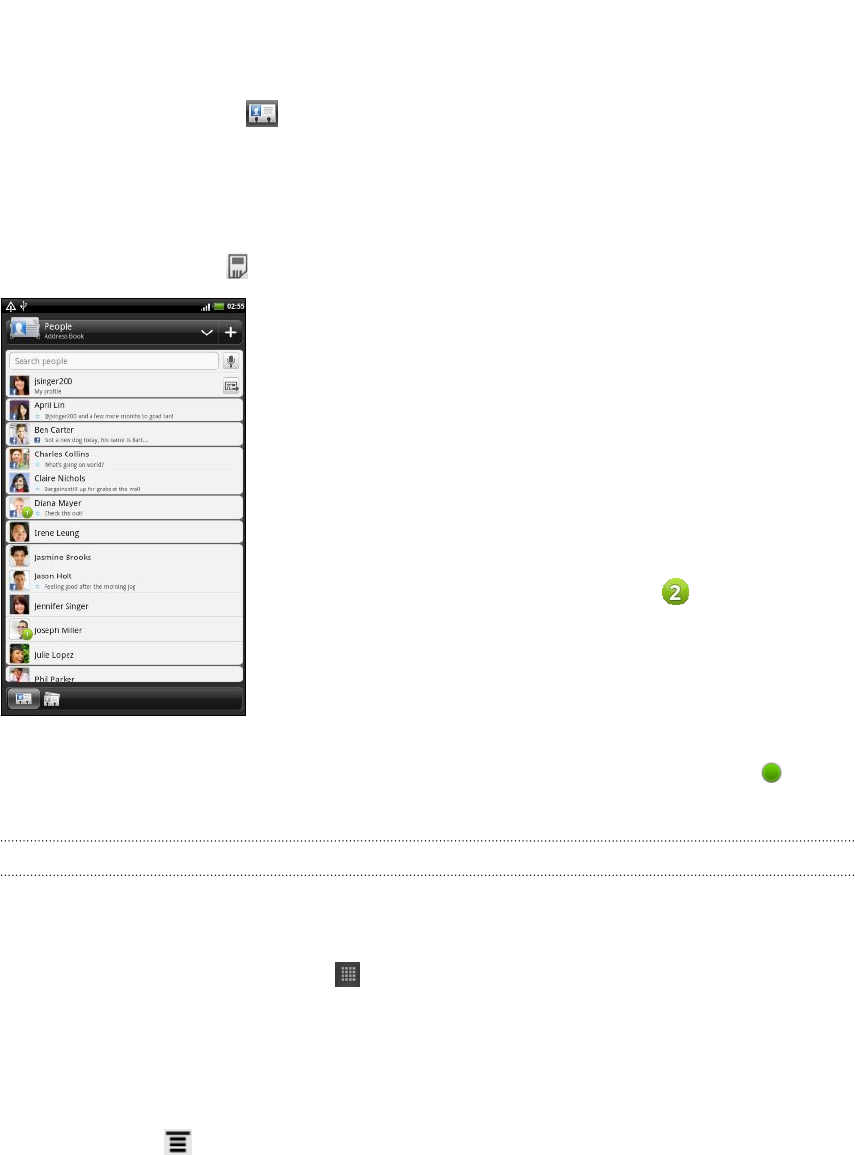Click the menu lines icon

click(x=177, y=1142)
